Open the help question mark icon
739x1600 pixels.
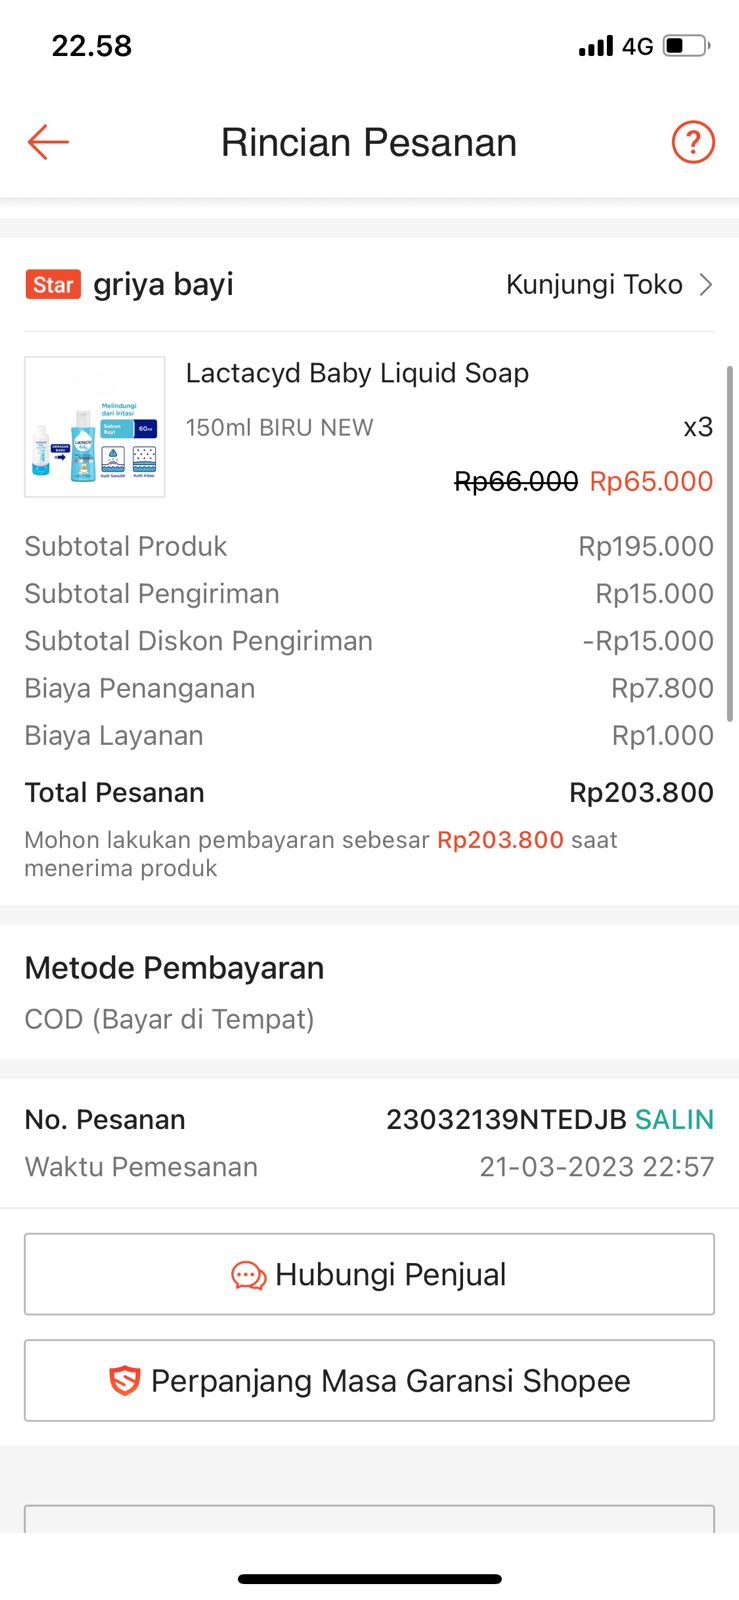(692, 142)
